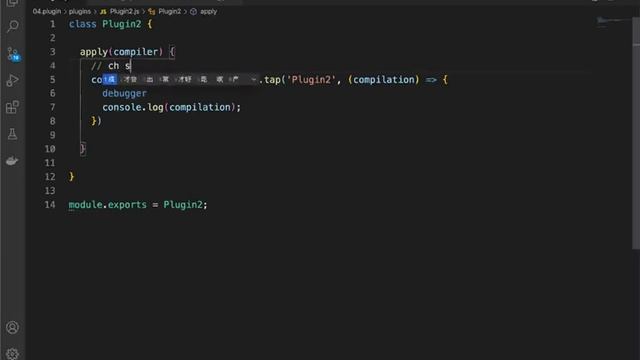Open the Extensions view
Screen dimensions: 640x360
point(13,107)
